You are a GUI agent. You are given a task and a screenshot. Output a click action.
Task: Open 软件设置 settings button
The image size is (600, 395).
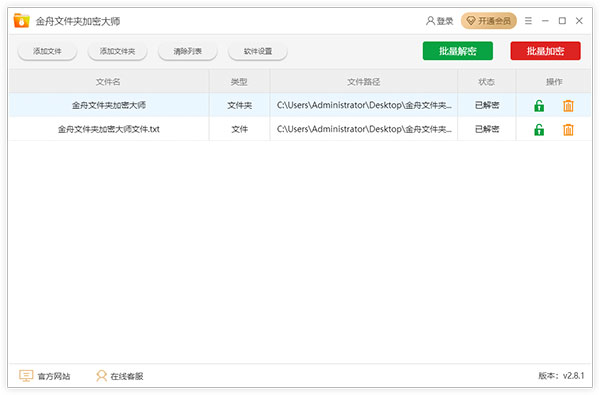(258, 51)
